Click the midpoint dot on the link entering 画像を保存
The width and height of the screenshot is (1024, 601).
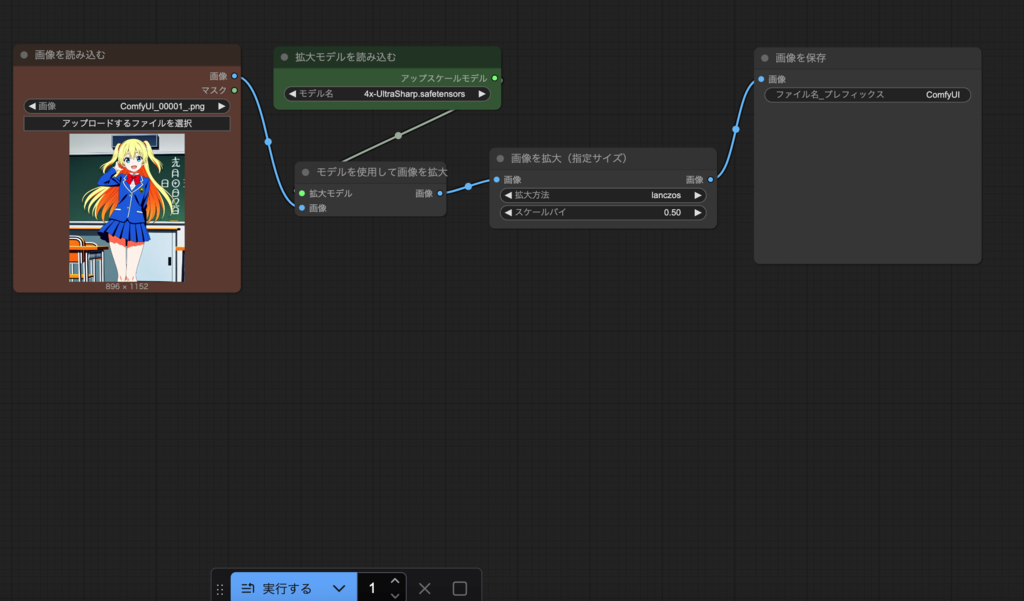pos(736,129)
